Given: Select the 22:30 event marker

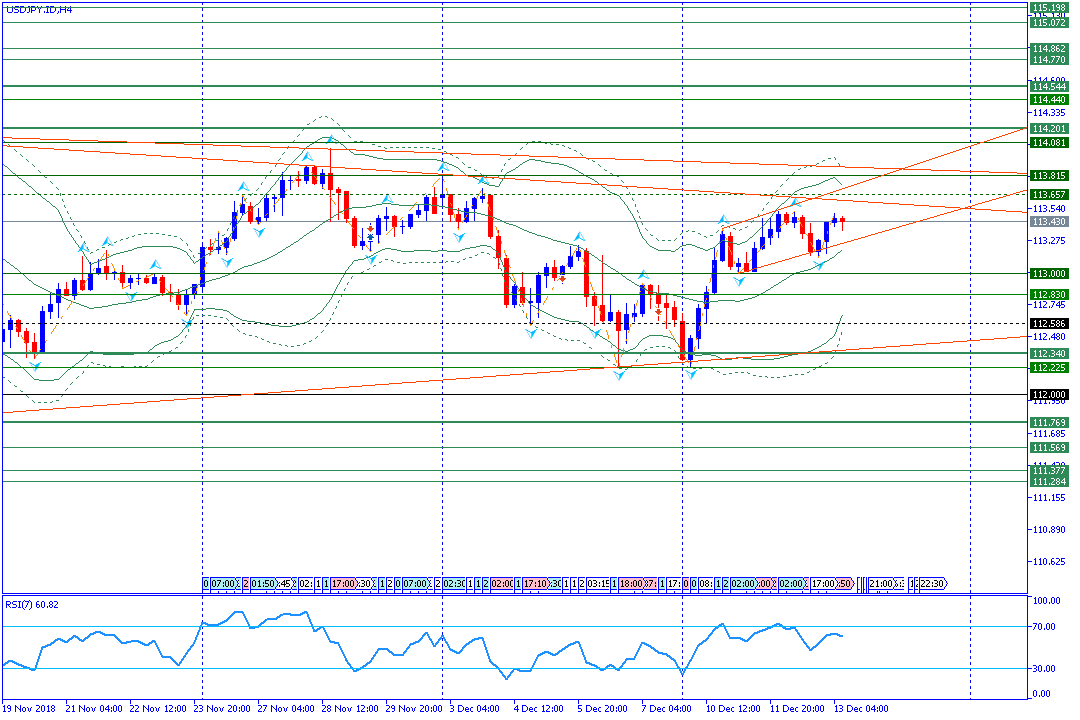Looking at the screenshot, I should [932, 584].
